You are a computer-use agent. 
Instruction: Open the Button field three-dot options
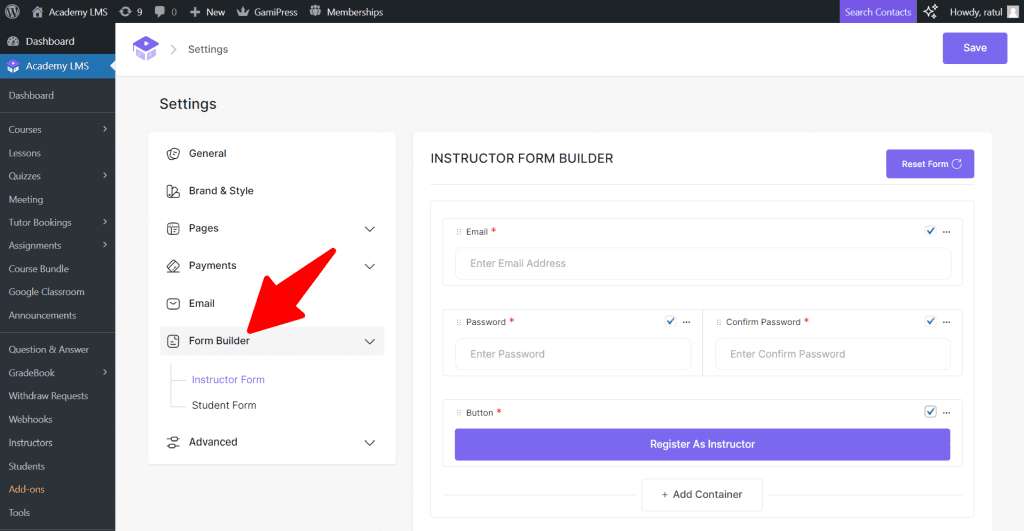pyautogui.click(x=946, y=413)
